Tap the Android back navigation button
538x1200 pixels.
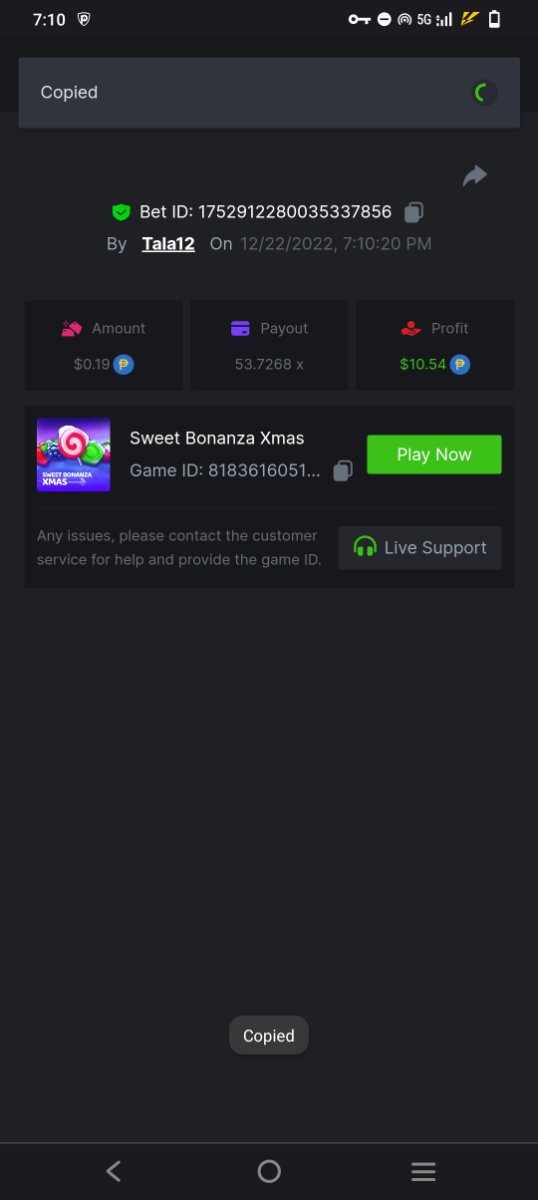pyautogui.click(x=114, y=1171)
